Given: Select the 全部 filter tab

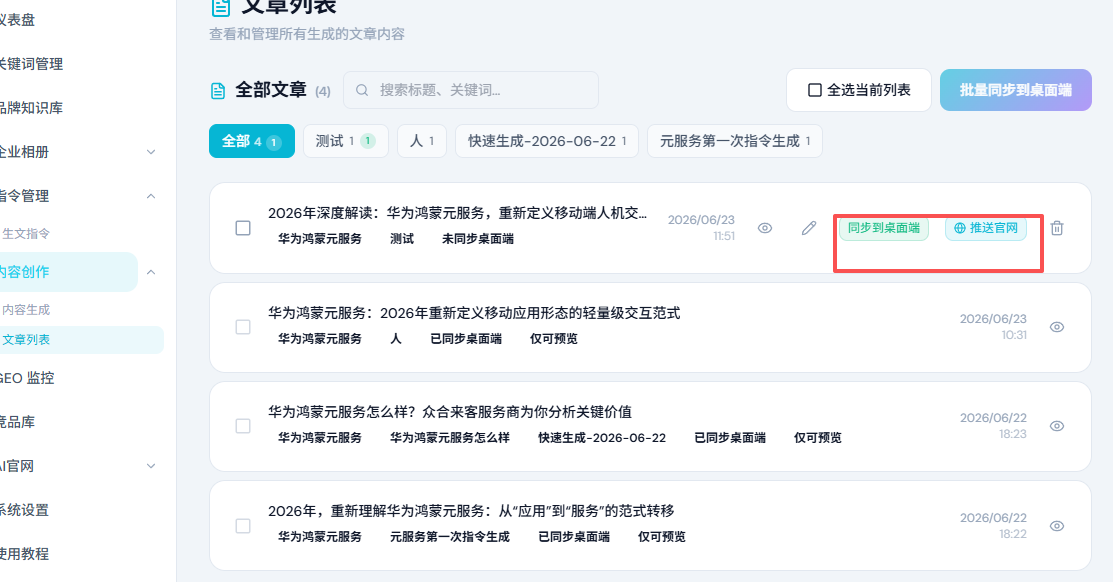Looking at the screenshot, I should [x=252, y=141].
